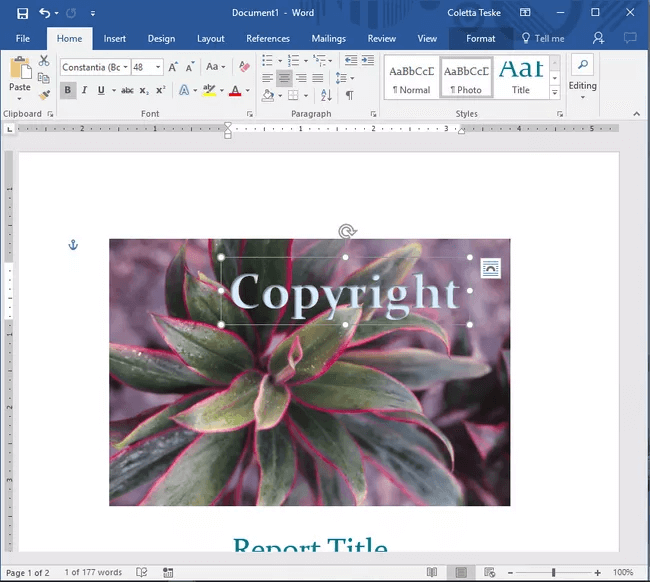The width and height of the screenshot is (650, 582).
Task: Open the font size 48 dropdown
Action: tap(158, 67)
